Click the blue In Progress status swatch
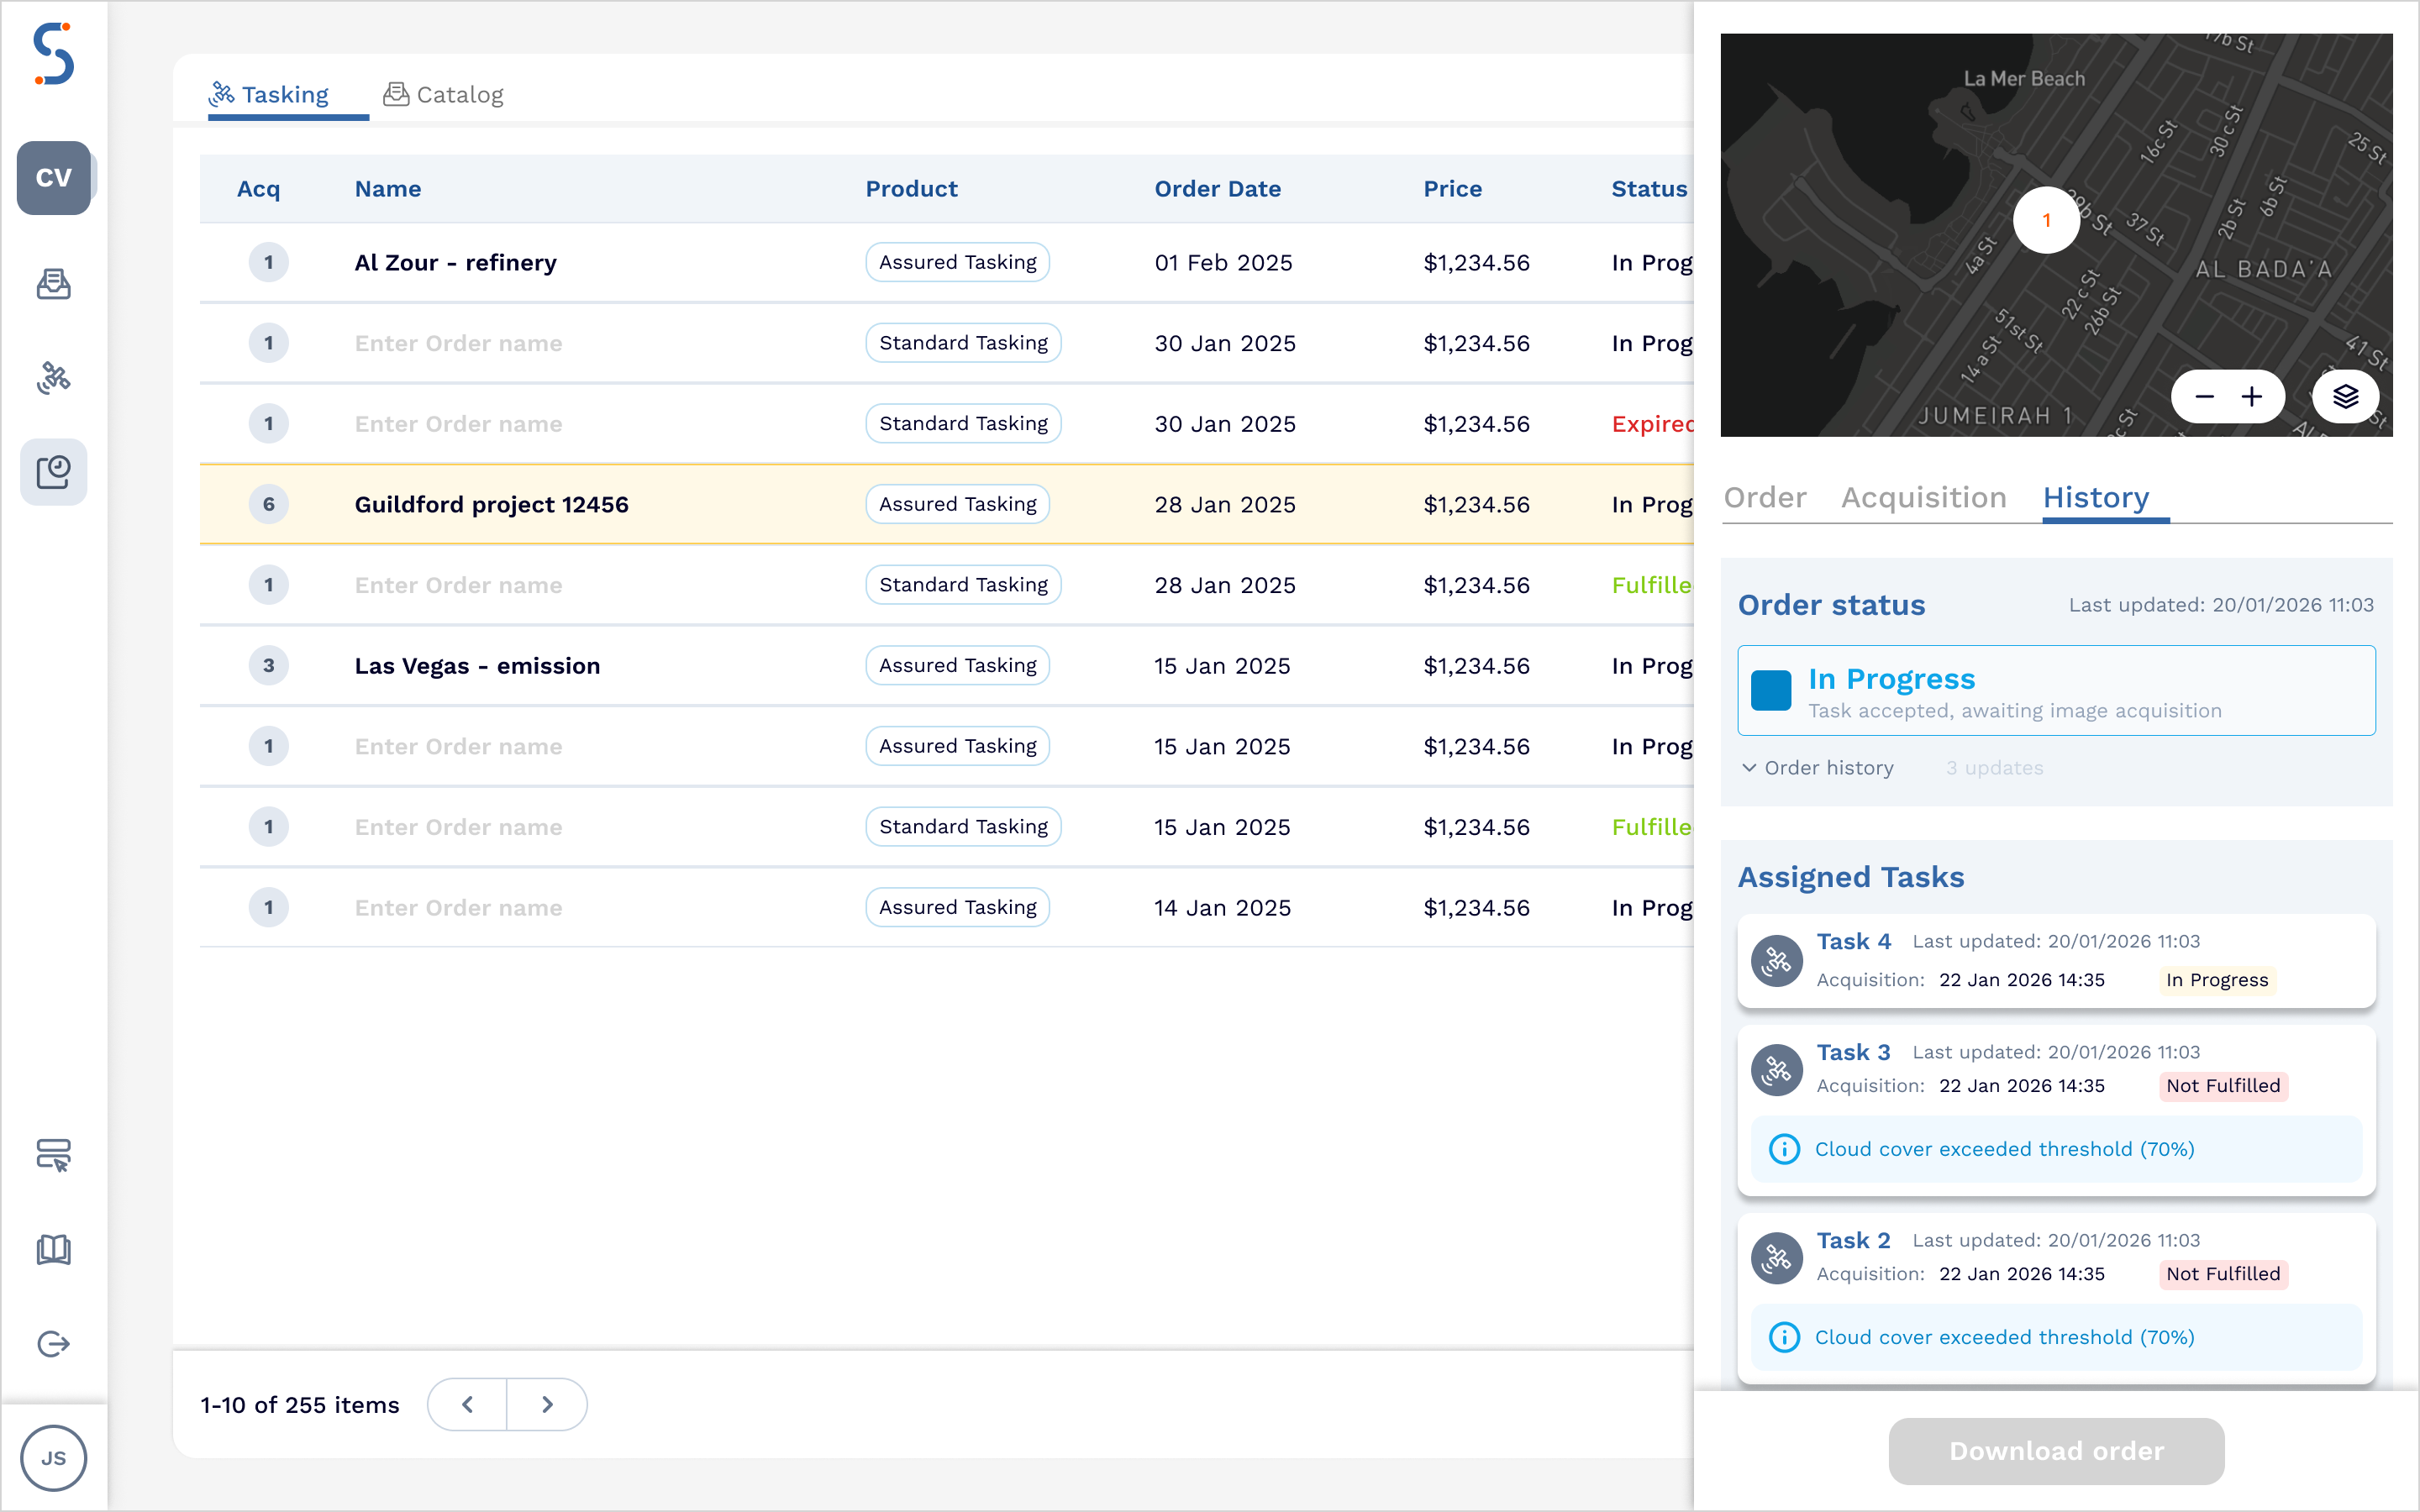 pos(1771,690)
